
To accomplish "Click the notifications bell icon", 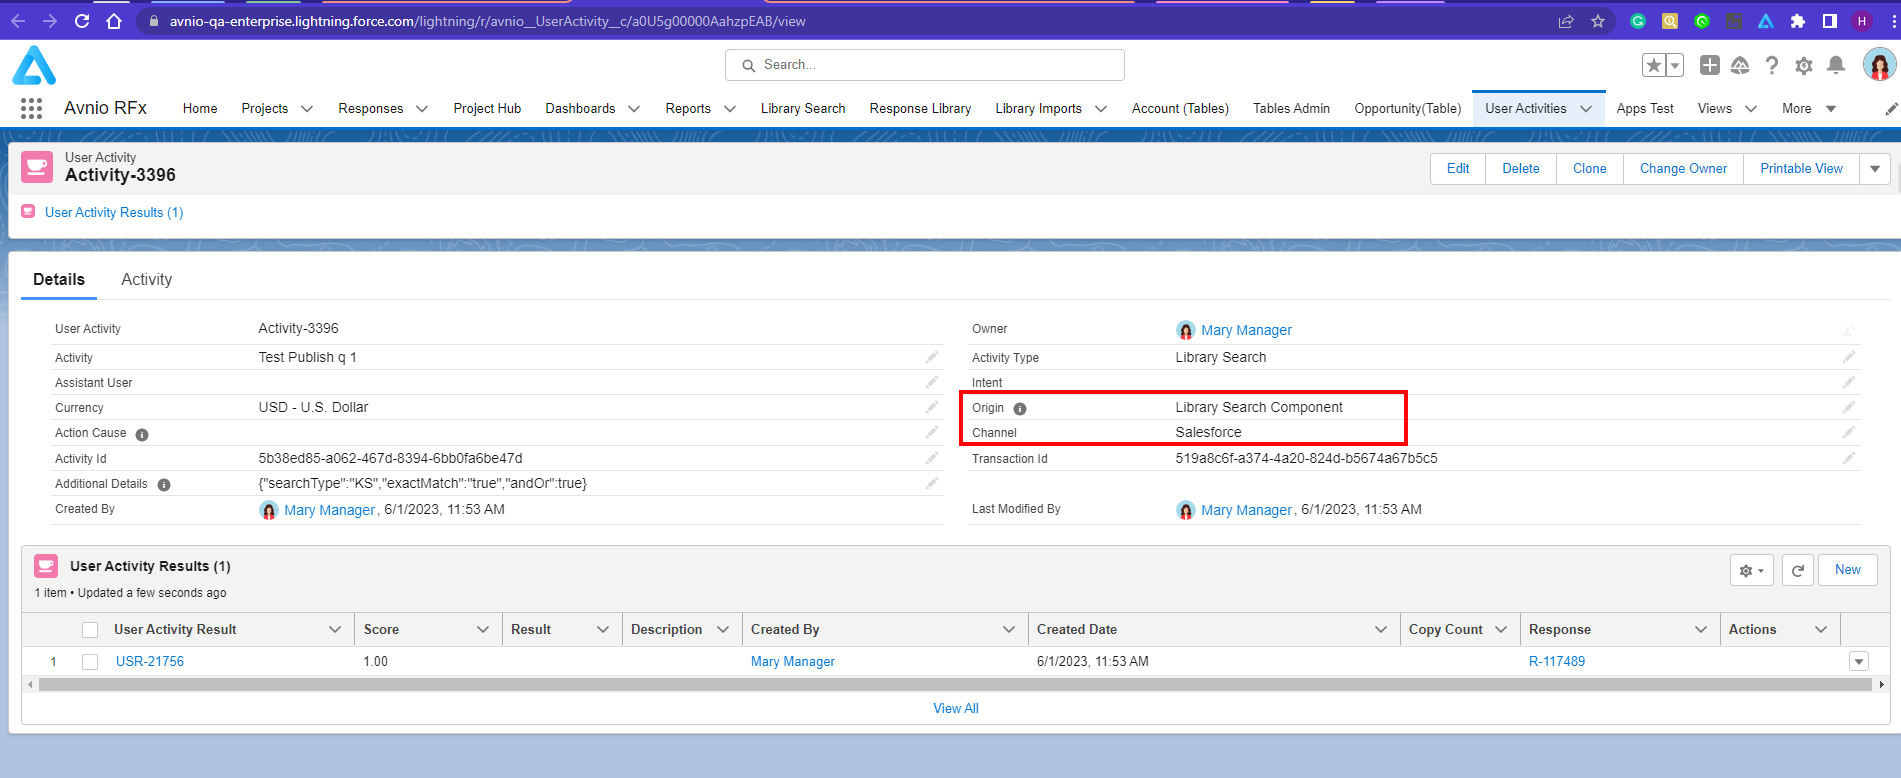I will (1835, 65).
